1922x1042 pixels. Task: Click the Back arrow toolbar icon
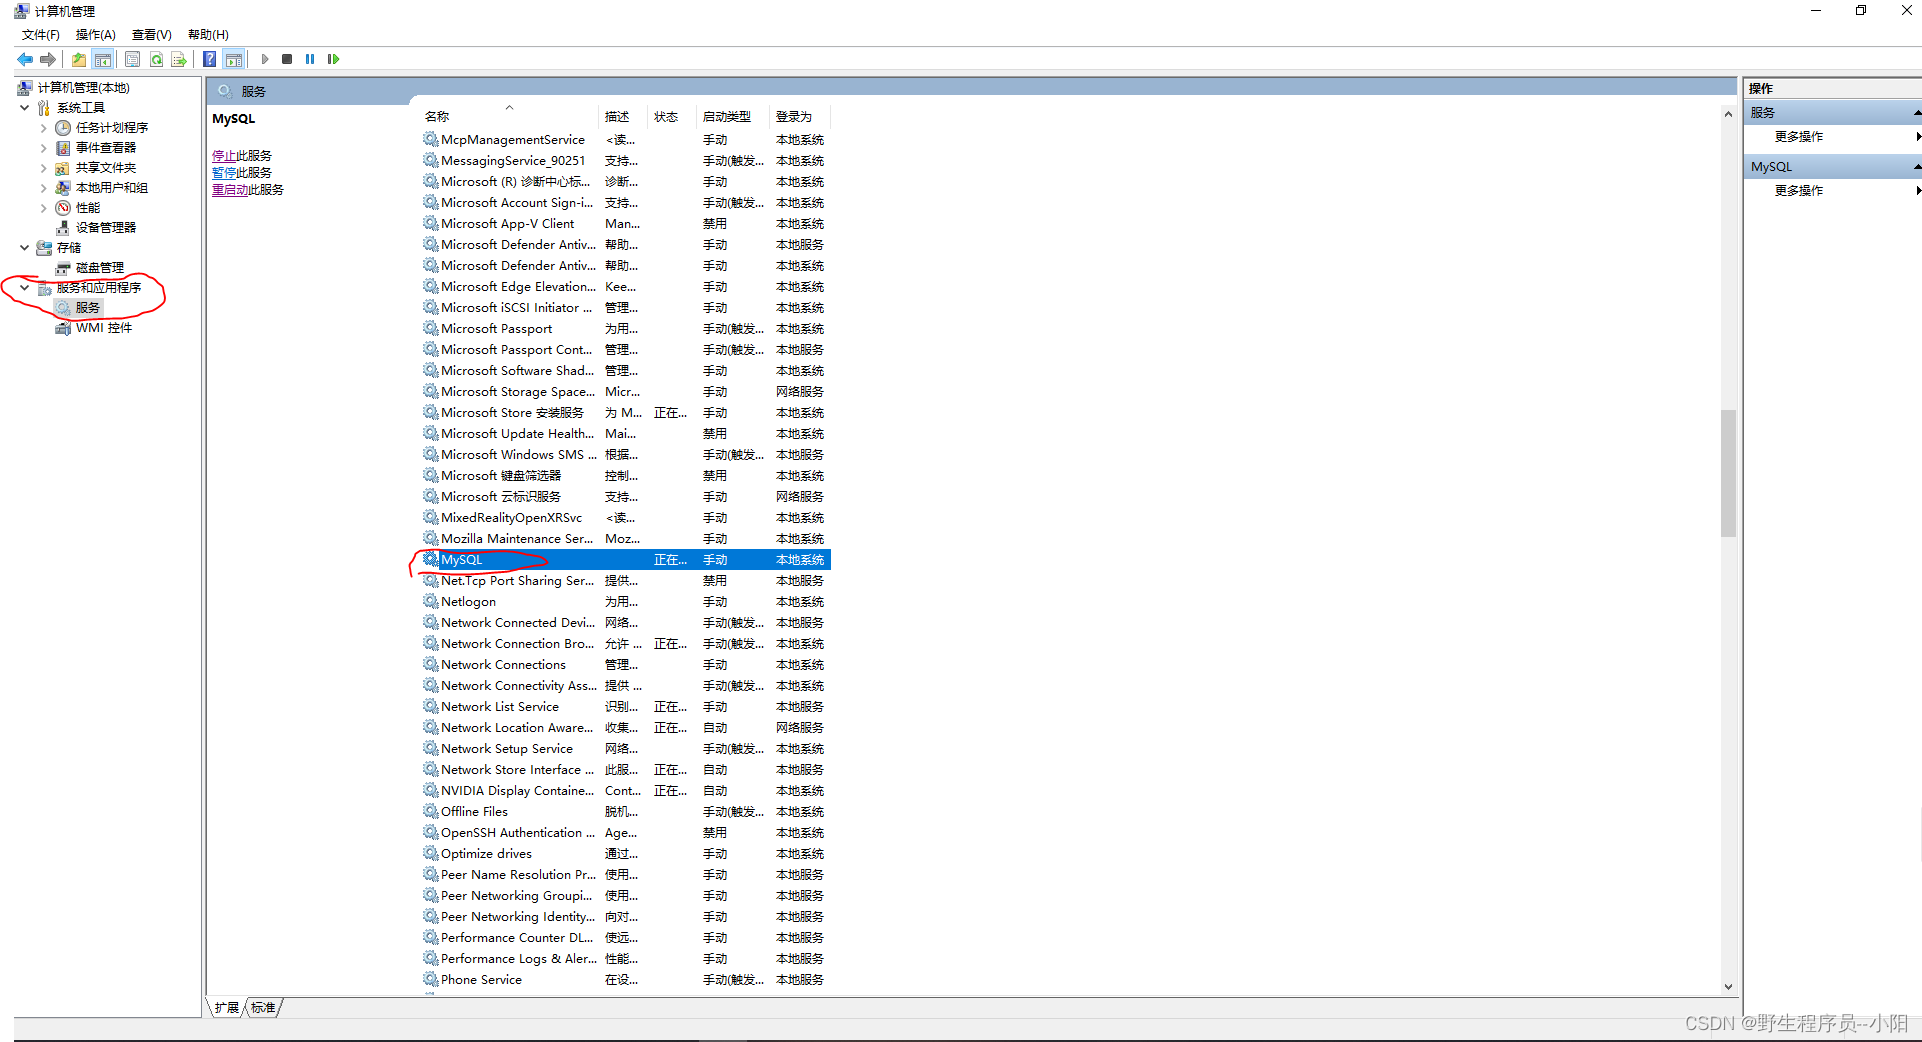(25, 59)
